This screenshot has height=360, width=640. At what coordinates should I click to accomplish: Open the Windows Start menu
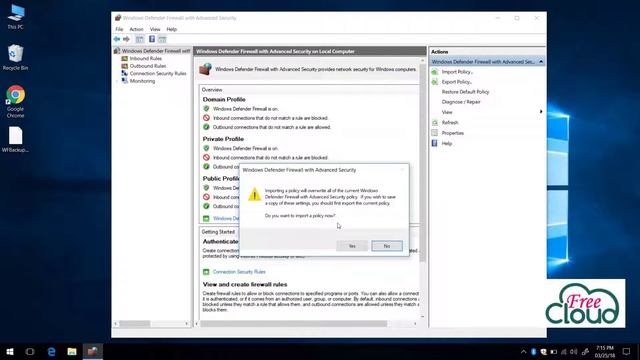click(10, 351)
